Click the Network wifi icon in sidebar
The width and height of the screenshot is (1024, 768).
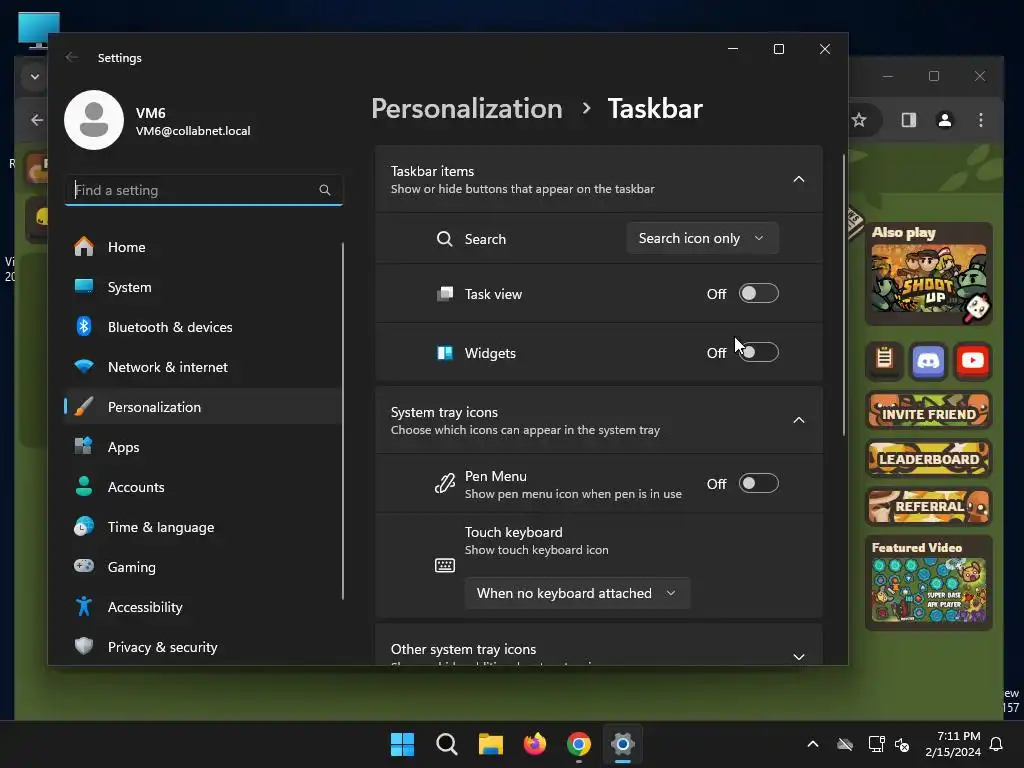(84, 366)
